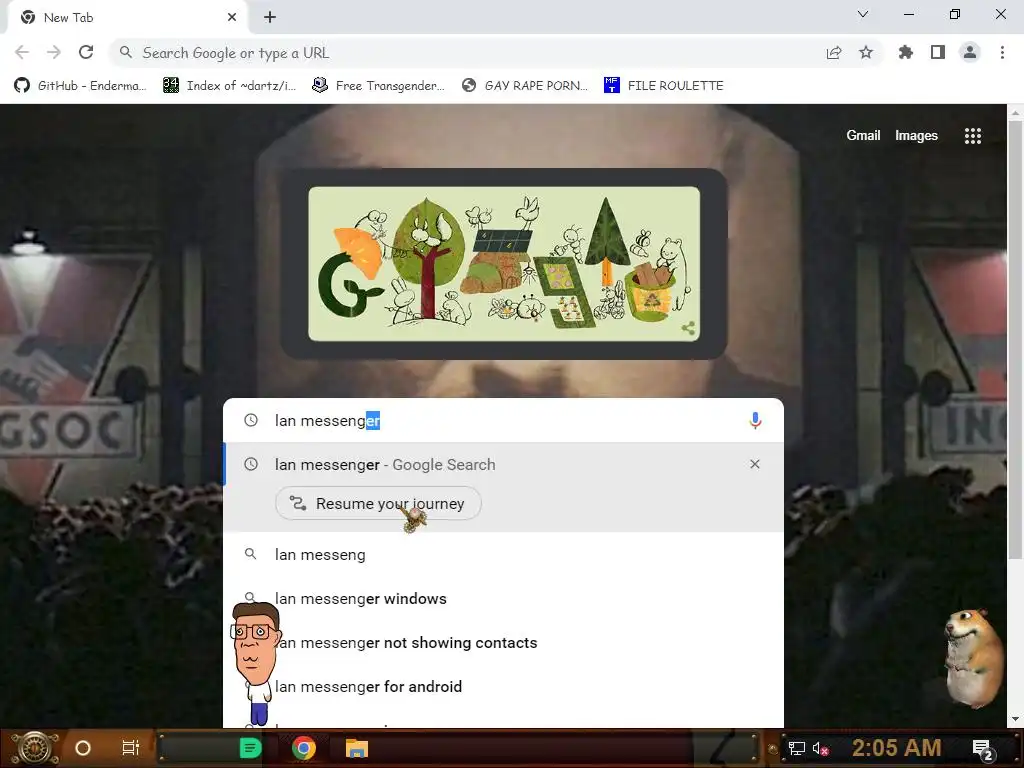Image resolution: width=1024 pixels, height=768 pixels.
Task: Switch to Chrome on the taskbar
Action: 304,748
